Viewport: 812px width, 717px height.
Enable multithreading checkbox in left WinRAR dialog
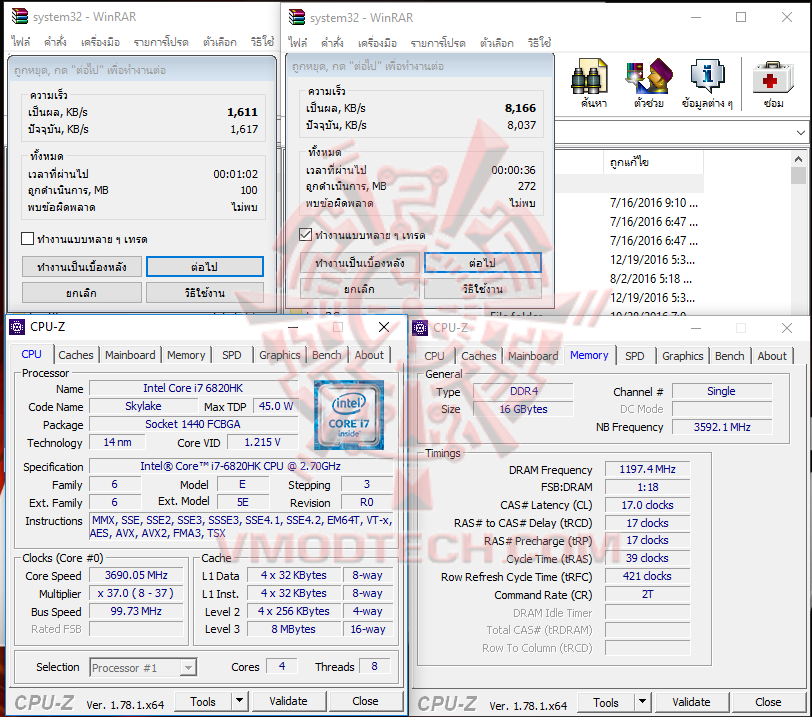(27, 239)
